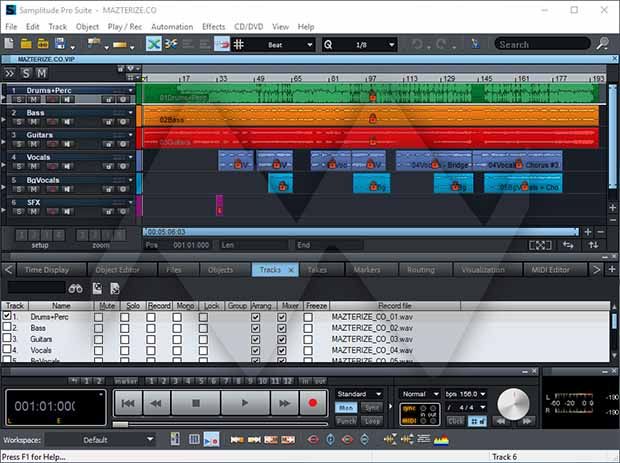The image size is (620, 463).
Task: Open the Automation menu
Action: 172,27
